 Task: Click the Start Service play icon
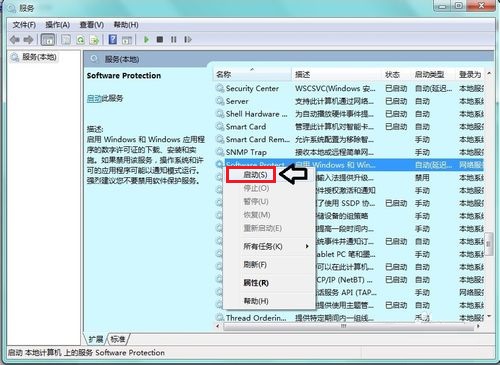point(146,40)
